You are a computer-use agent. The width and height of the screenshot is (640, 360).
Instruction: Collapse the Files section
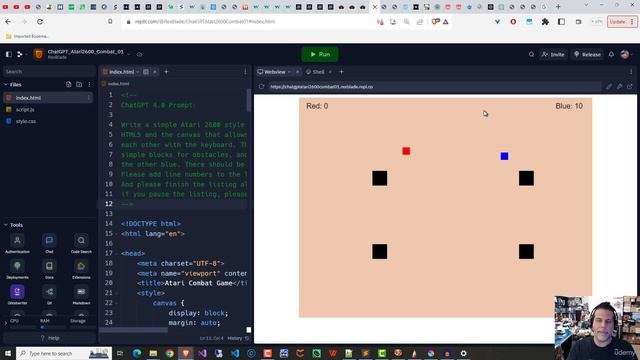(6, 84)
